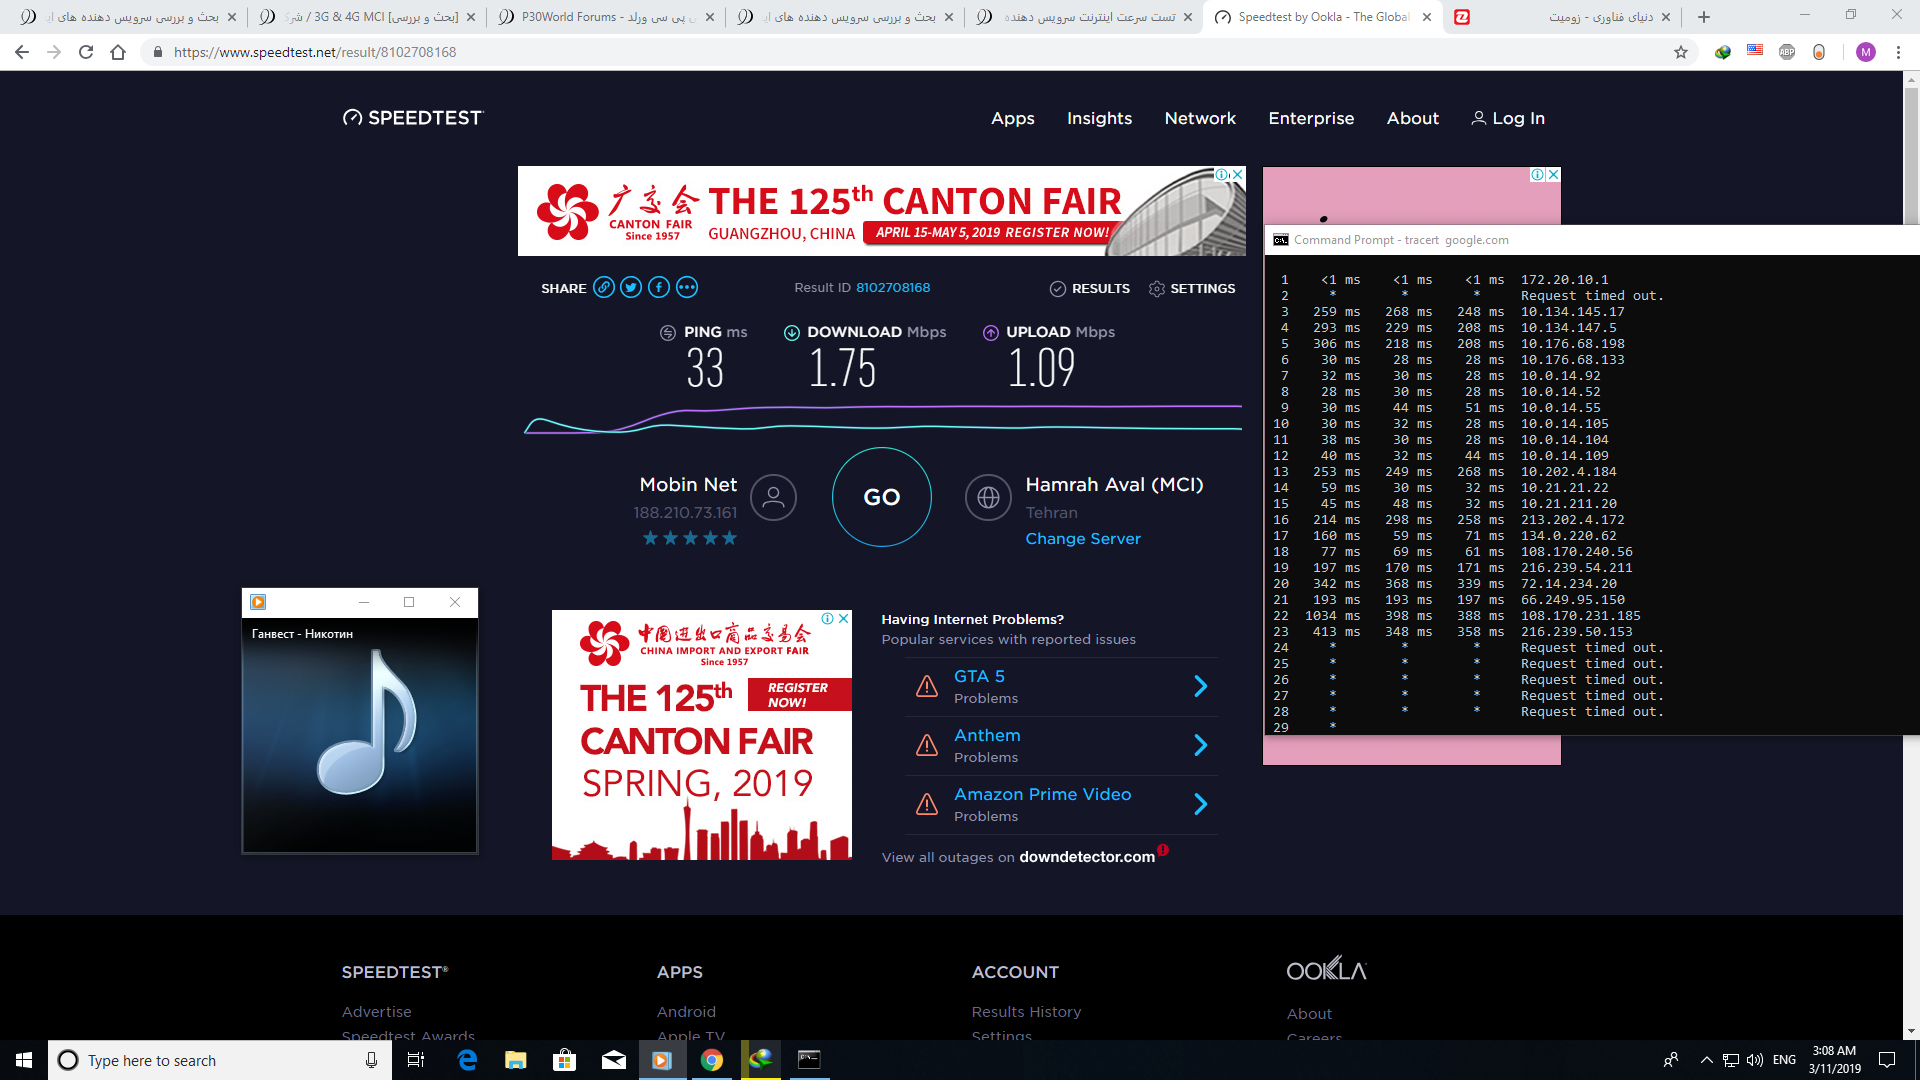Reload the Speedtest page

86,52
